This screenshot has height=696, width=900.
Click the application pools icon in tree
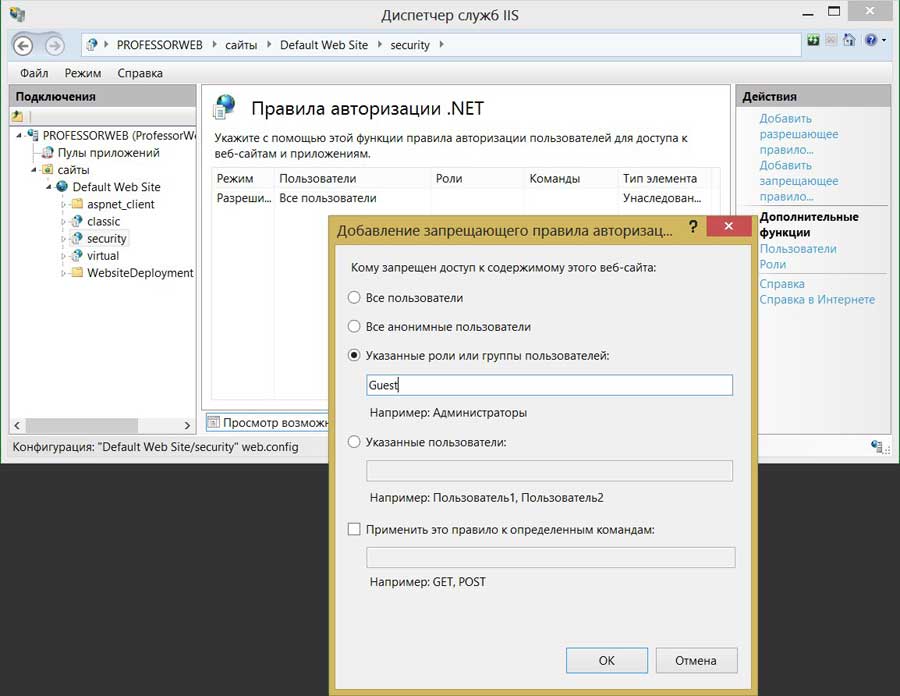point(48,153)
